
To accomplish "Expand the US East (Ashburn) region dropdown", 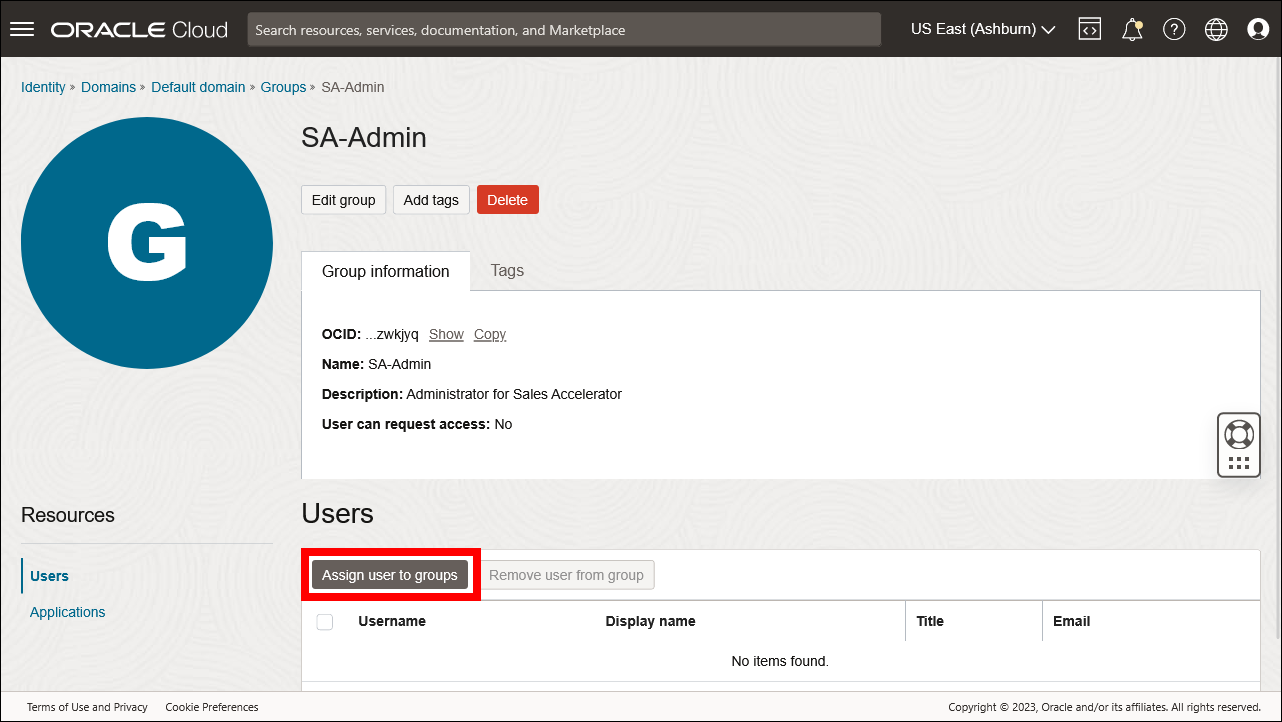I will pyautogui.click(x=982, y=29).
